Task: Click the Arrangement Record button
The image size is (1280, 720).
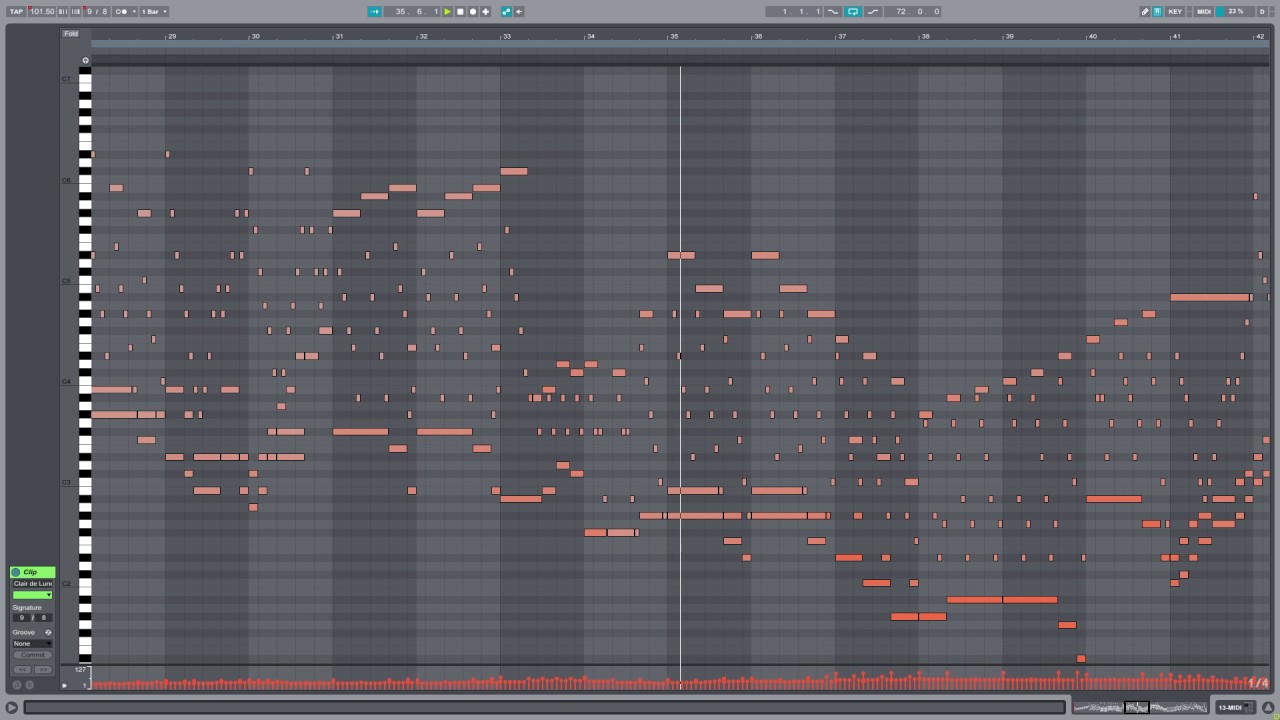Action: (x=473, y=12)
